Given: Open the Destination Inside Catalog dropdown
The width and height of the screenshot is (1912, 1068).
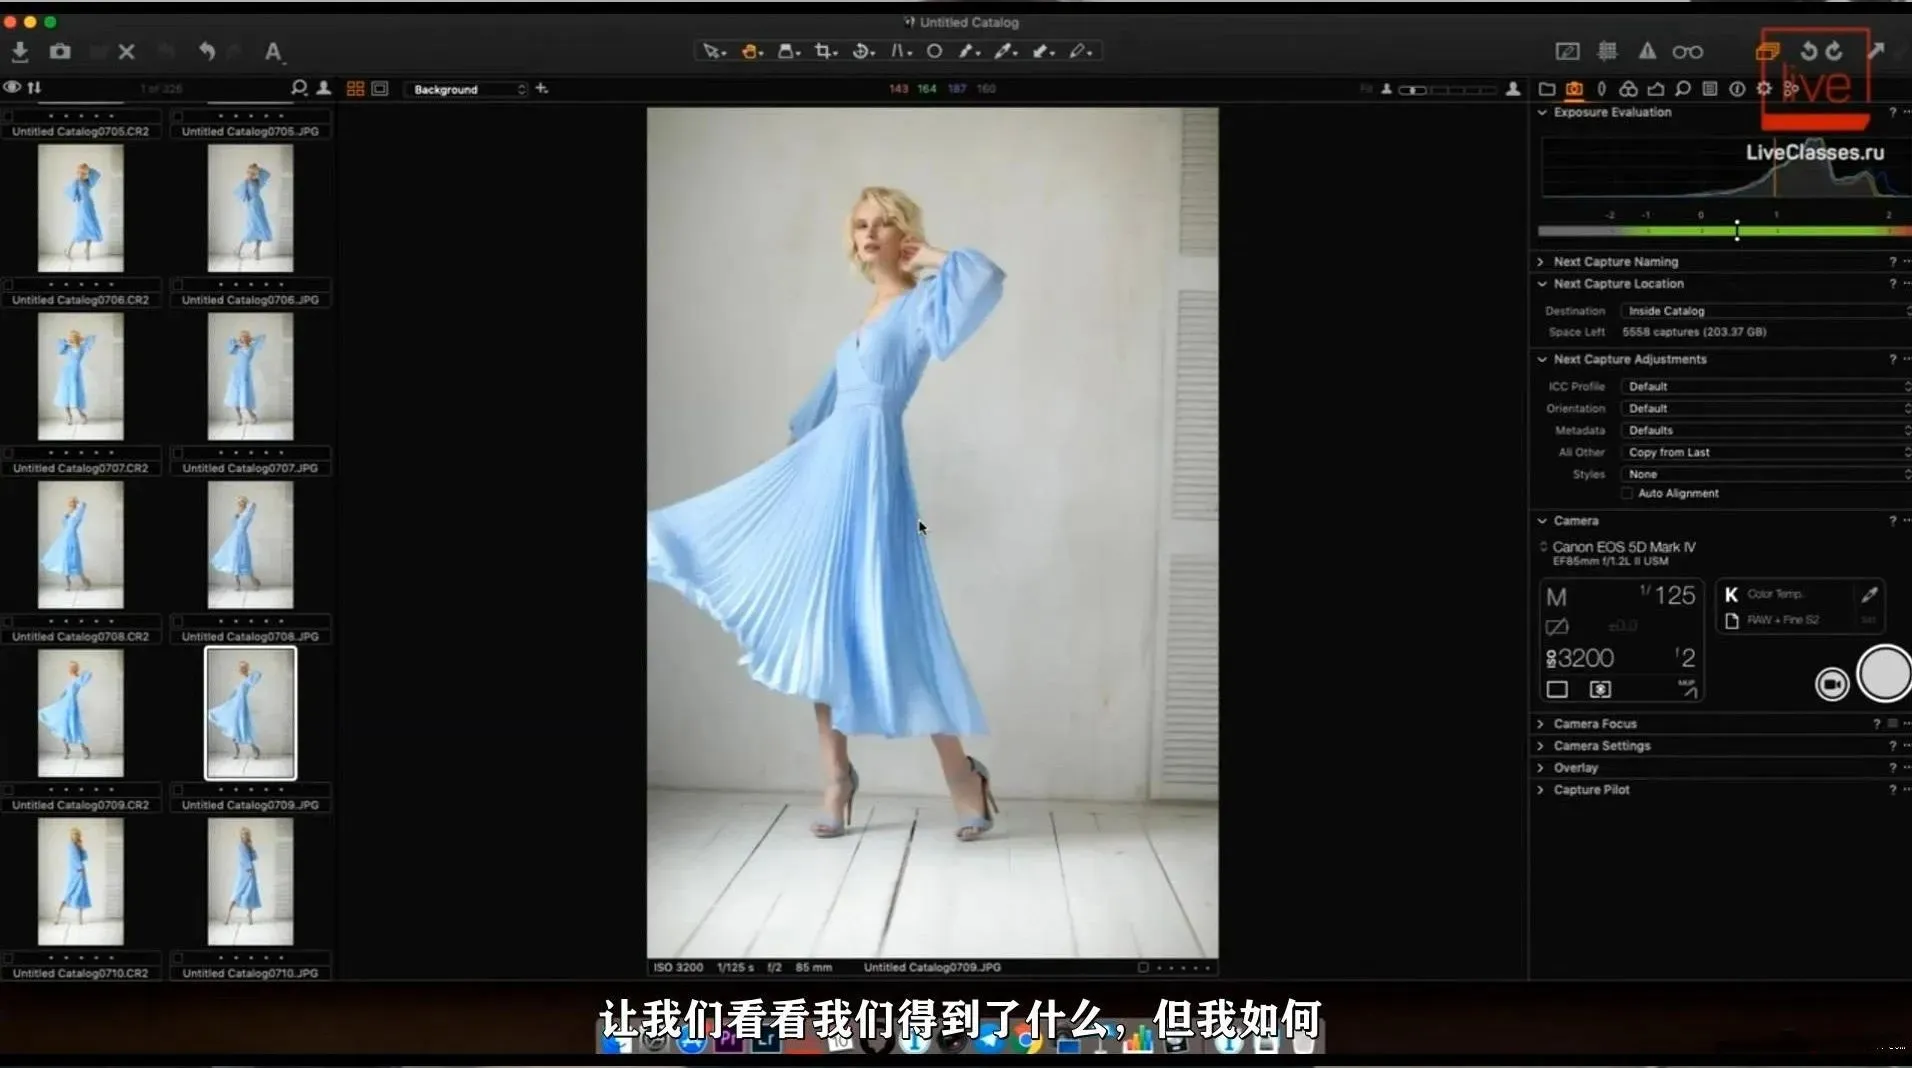Looking at the screenshot, I should 1765,311.
